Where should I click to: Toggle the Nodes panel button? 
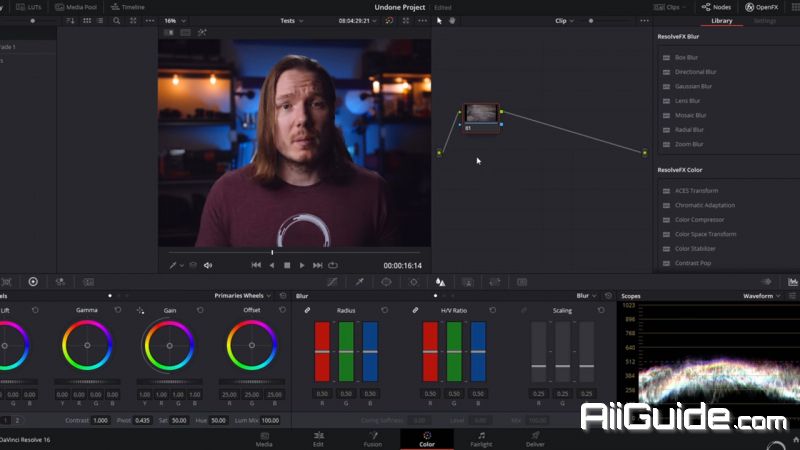coord(716,7)
